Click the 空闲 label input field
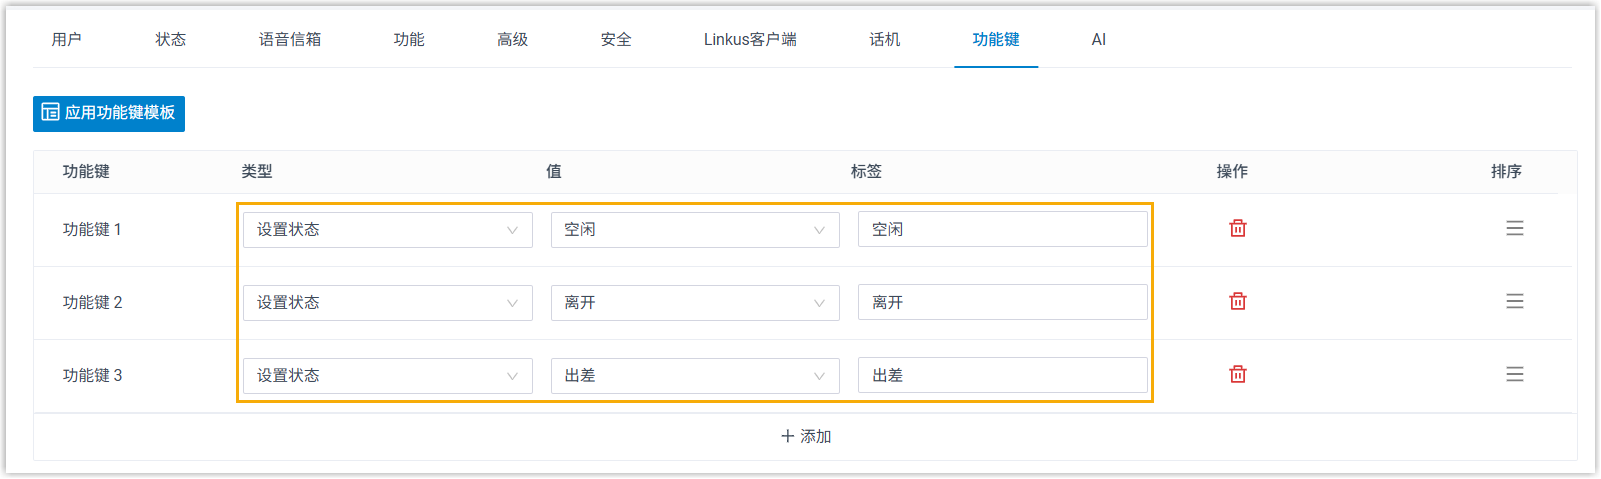 1002,230
